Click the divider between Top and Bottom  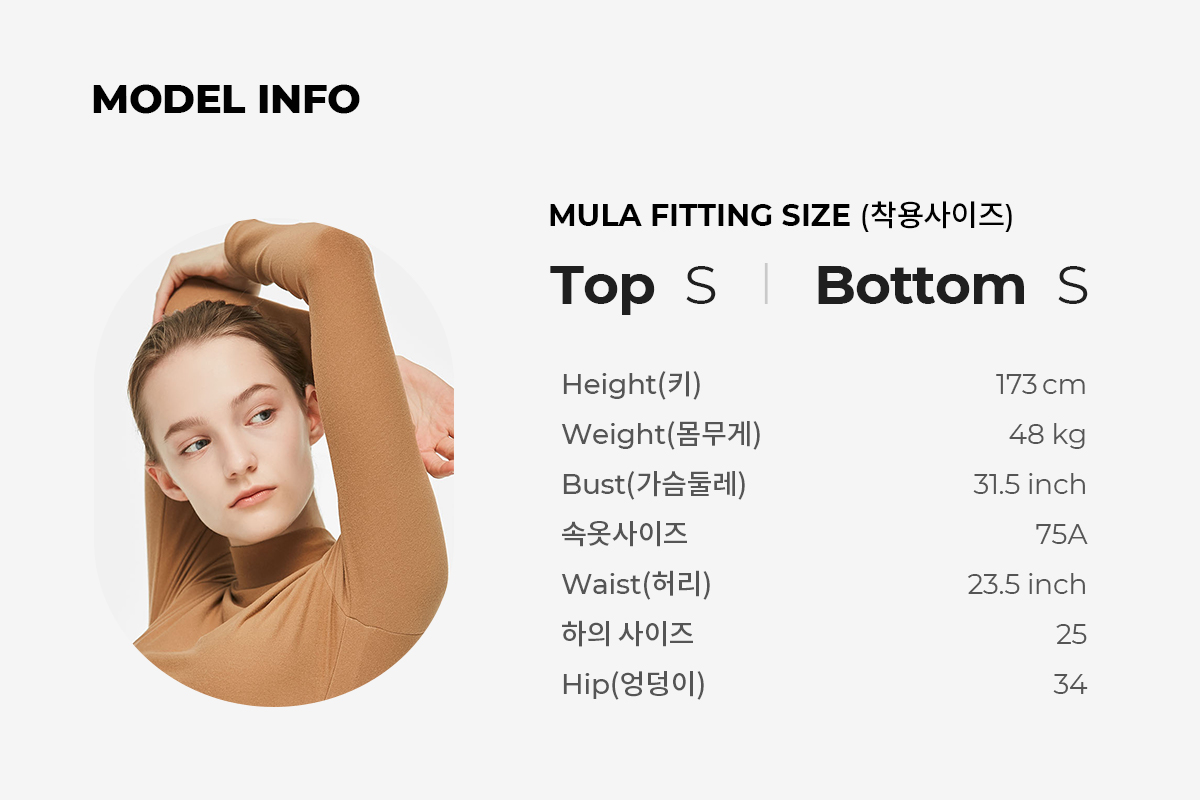[766, 284]
